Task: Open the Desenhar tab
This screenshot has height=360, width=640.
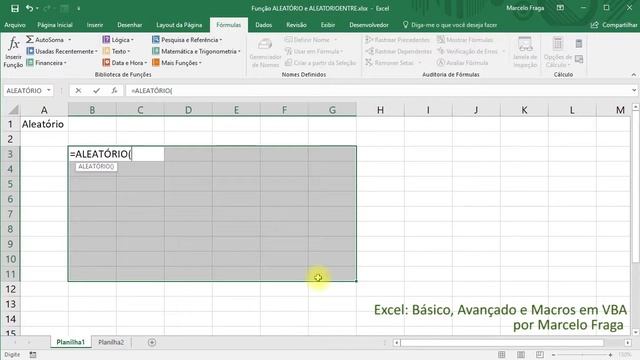Action: [129, 25]
